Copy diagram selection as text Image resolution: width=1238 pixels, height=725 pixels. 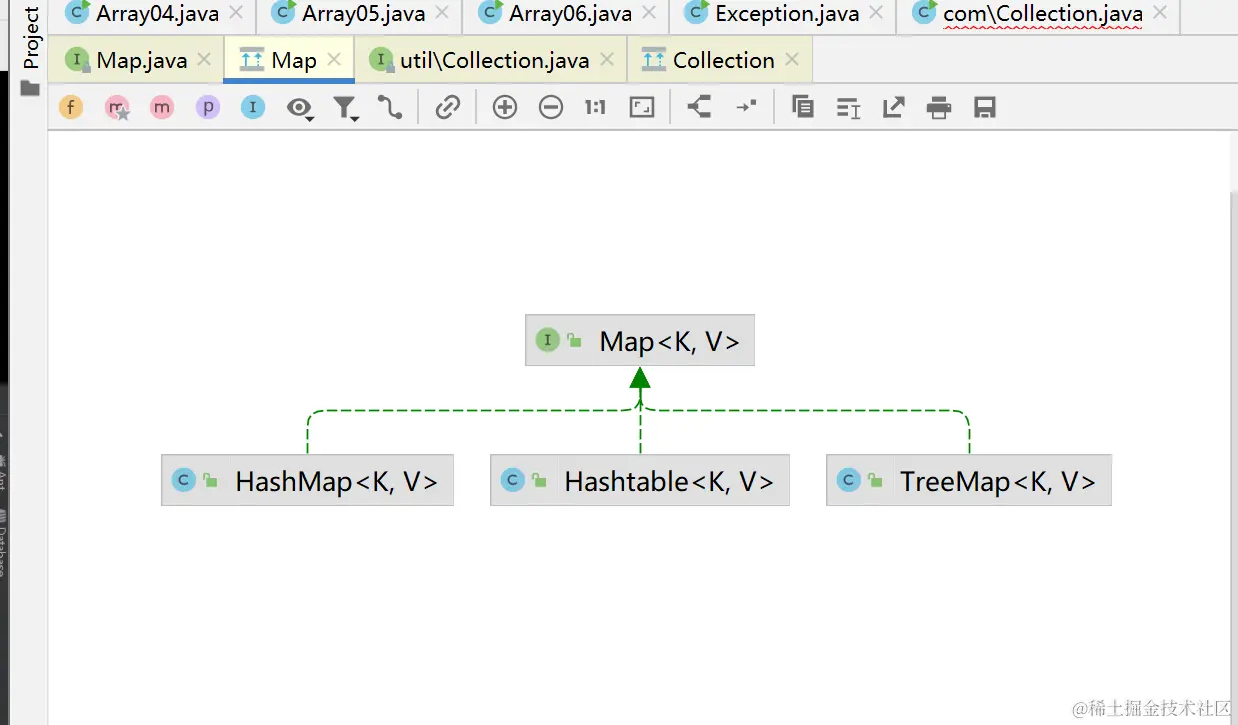click(848, 108)
